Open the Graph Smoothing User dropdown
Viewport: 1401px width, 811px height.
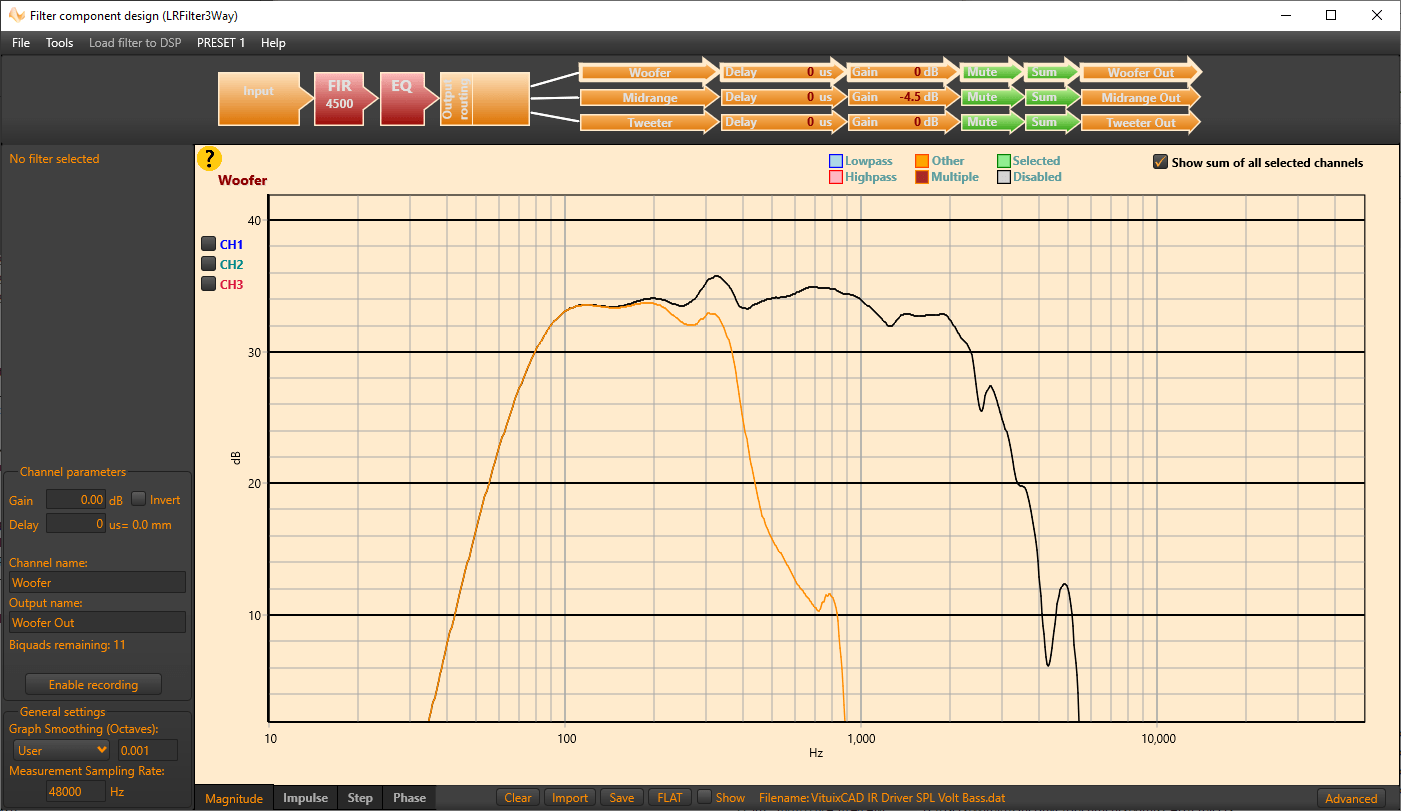(61, 750)
